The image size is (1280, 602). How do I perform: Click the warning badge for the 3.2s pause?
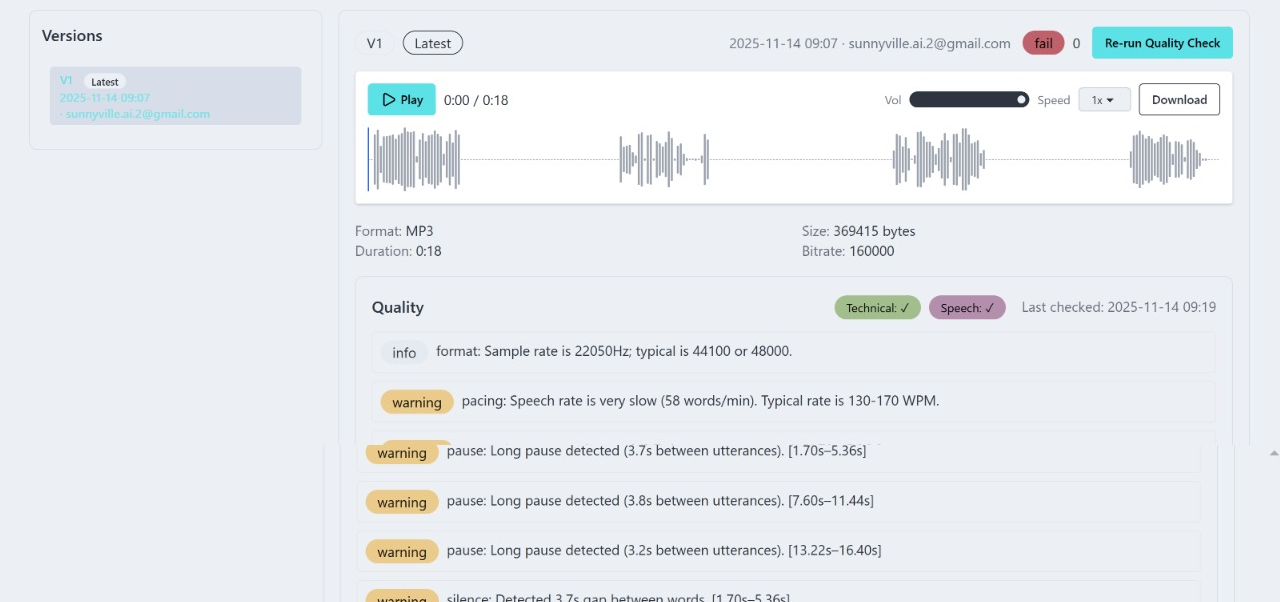tap(402, 551)
